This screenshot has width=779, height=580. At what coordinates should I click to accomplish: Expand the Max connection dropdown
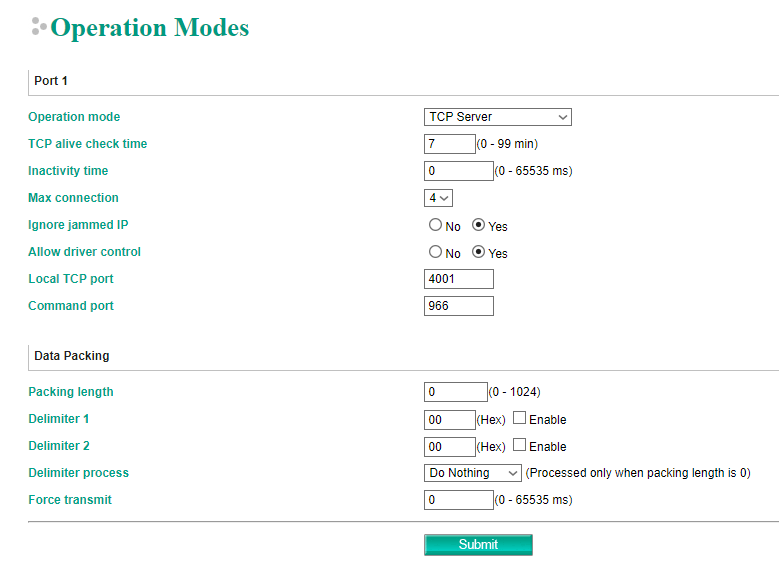click(x=439, y=198)
